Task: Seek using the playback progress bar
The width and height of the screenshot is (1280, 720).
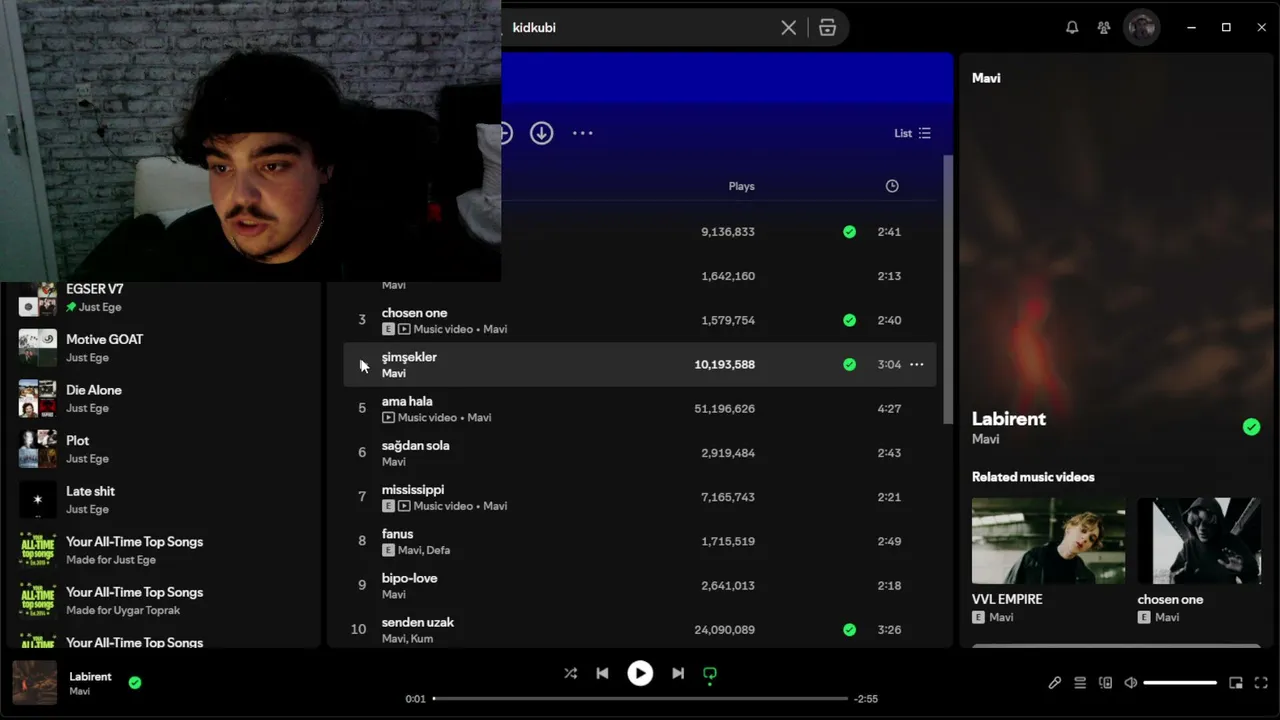Action: pyautogui.click(x=640, y=699)
